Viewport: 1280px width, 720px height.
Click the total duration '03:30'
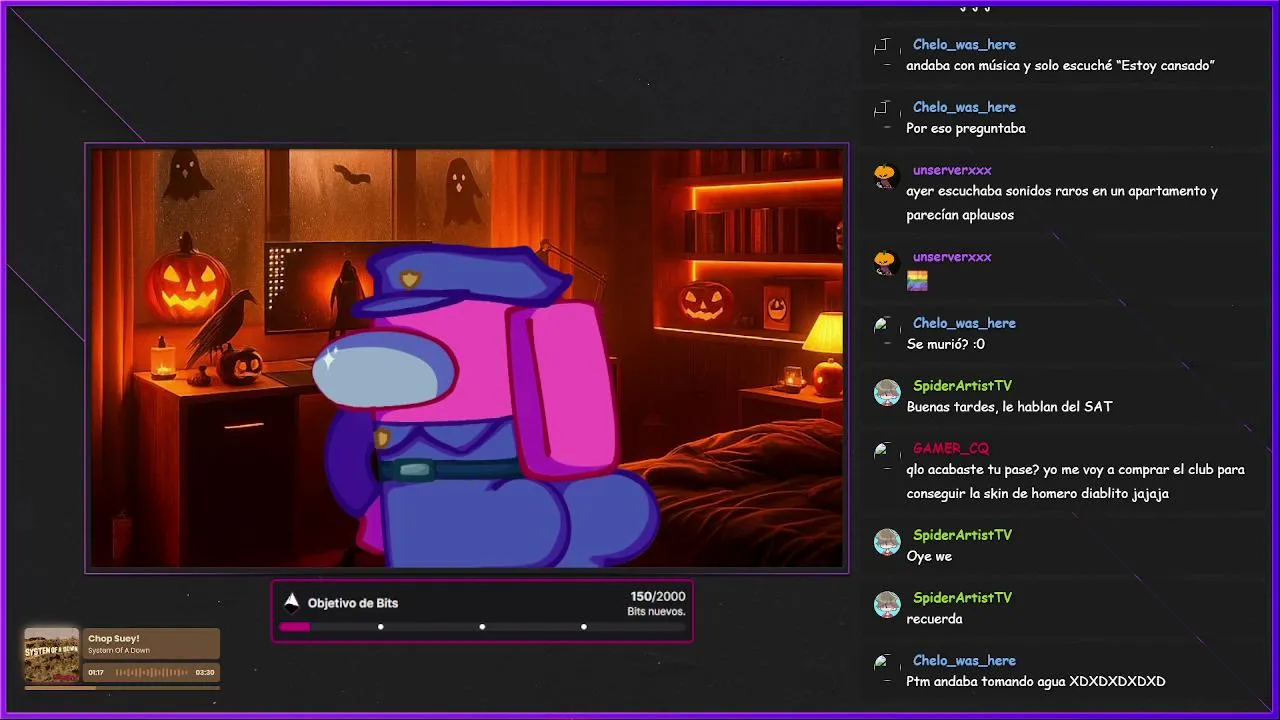coord(205,672)
